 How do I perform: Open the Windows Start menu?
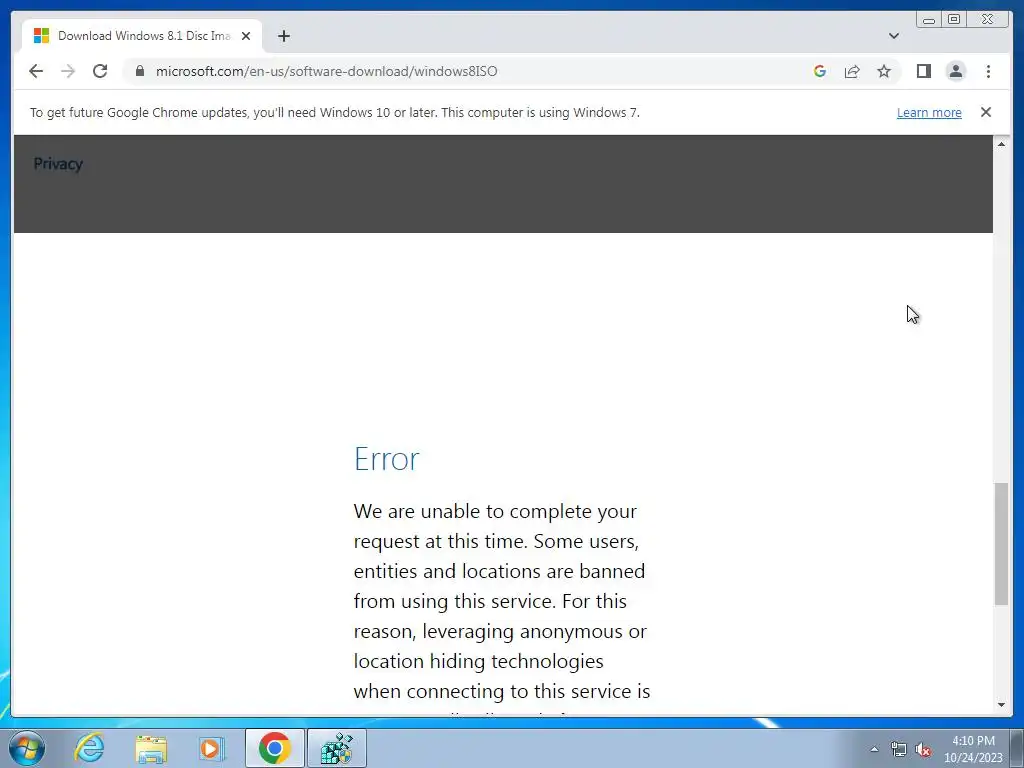27,748
